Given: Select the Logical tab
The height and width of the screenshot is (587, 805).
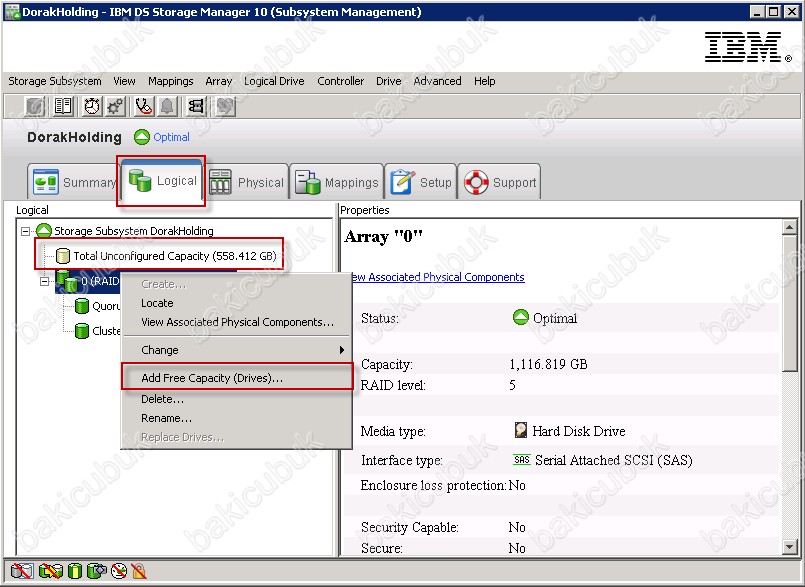Looking at the screenshot, I should 162,180.
